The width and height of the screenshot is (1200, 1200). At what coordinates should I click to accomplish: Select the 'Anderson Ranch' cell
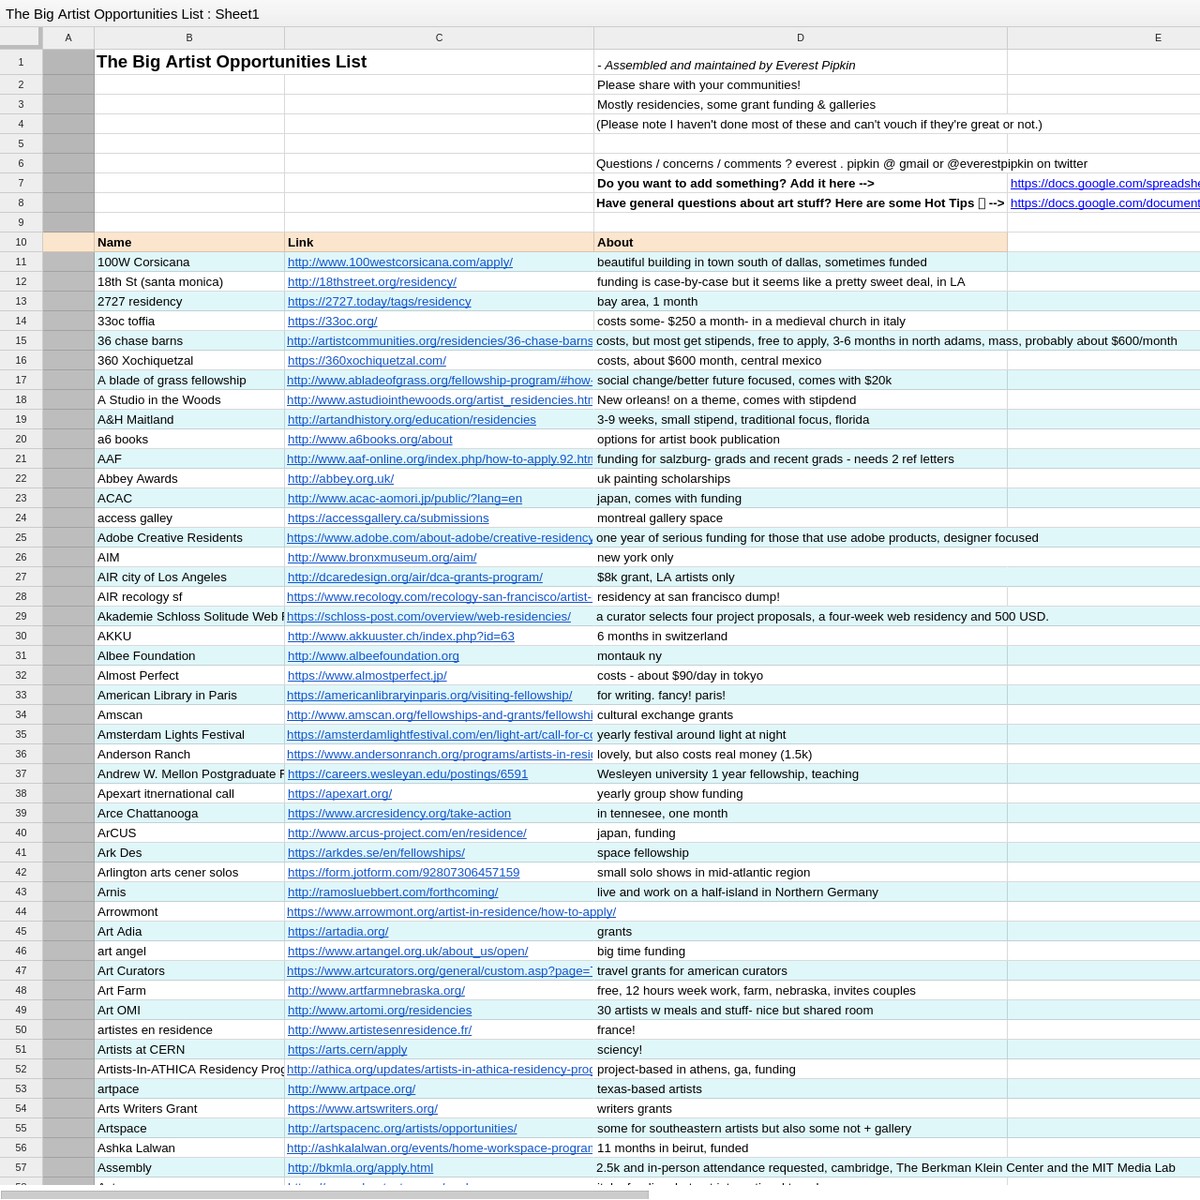(x=189, y=754)
